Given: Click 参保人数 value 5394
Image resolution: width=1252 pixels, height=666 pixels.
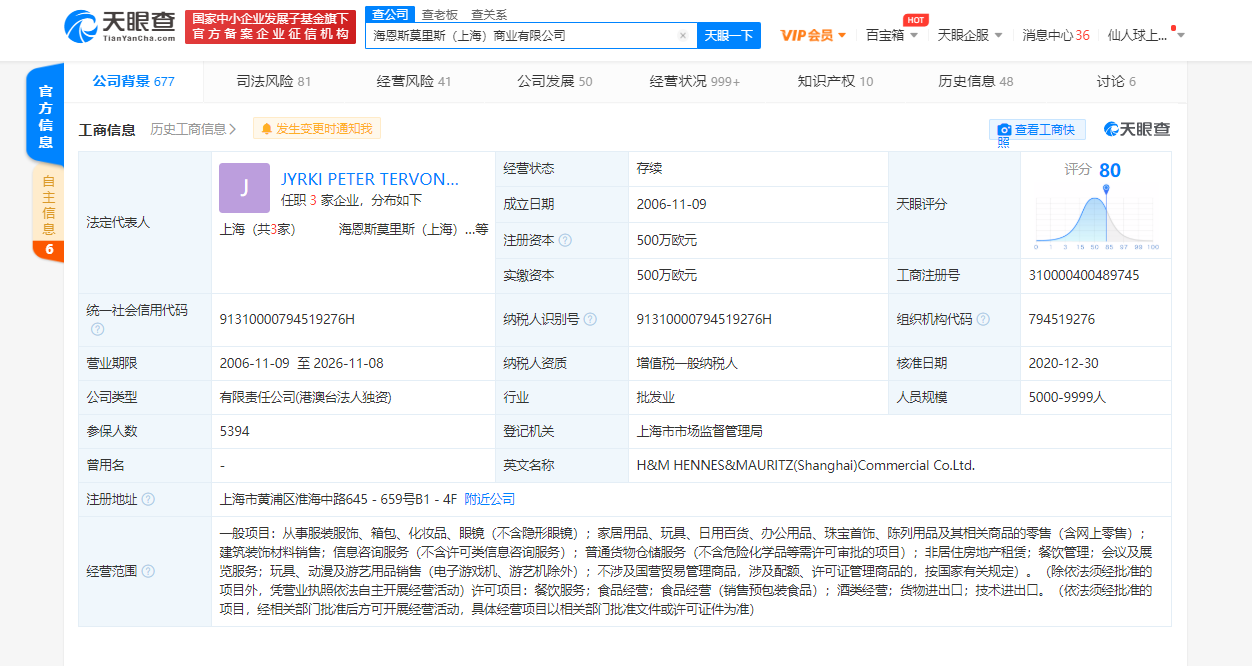Looking at the screenshot, I should click(234, 431).
